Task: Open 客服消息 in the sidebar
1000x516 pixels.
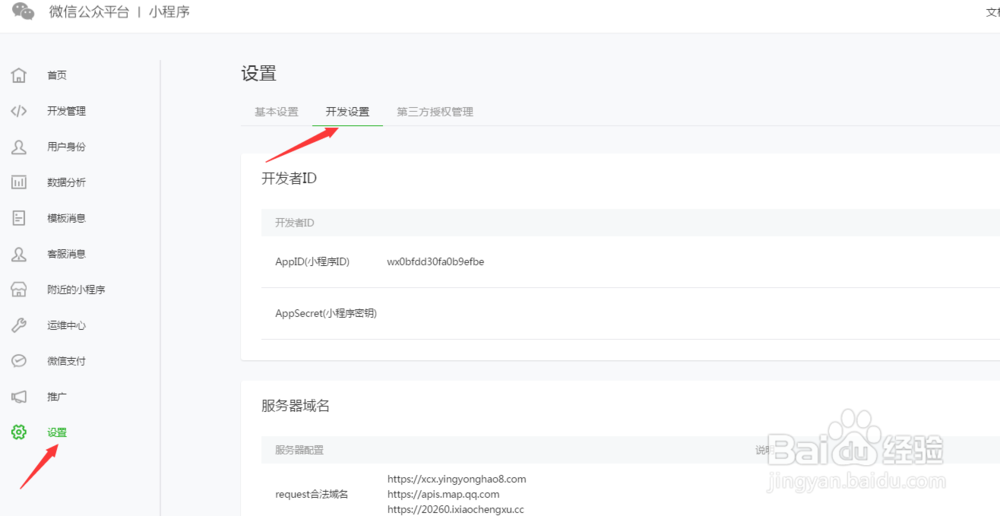Action: click(x=66, y=254)
